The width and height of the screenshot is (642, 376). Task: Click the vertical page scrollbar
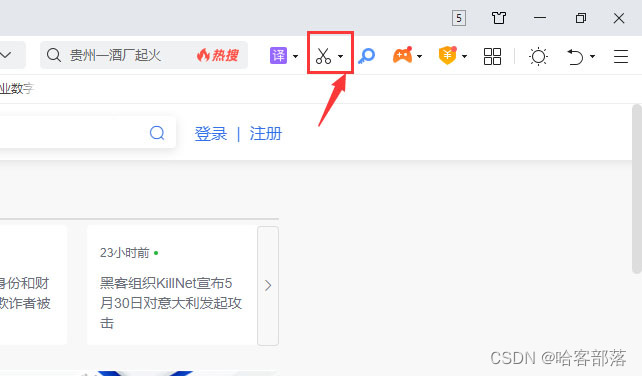click(x=637, y=188)
